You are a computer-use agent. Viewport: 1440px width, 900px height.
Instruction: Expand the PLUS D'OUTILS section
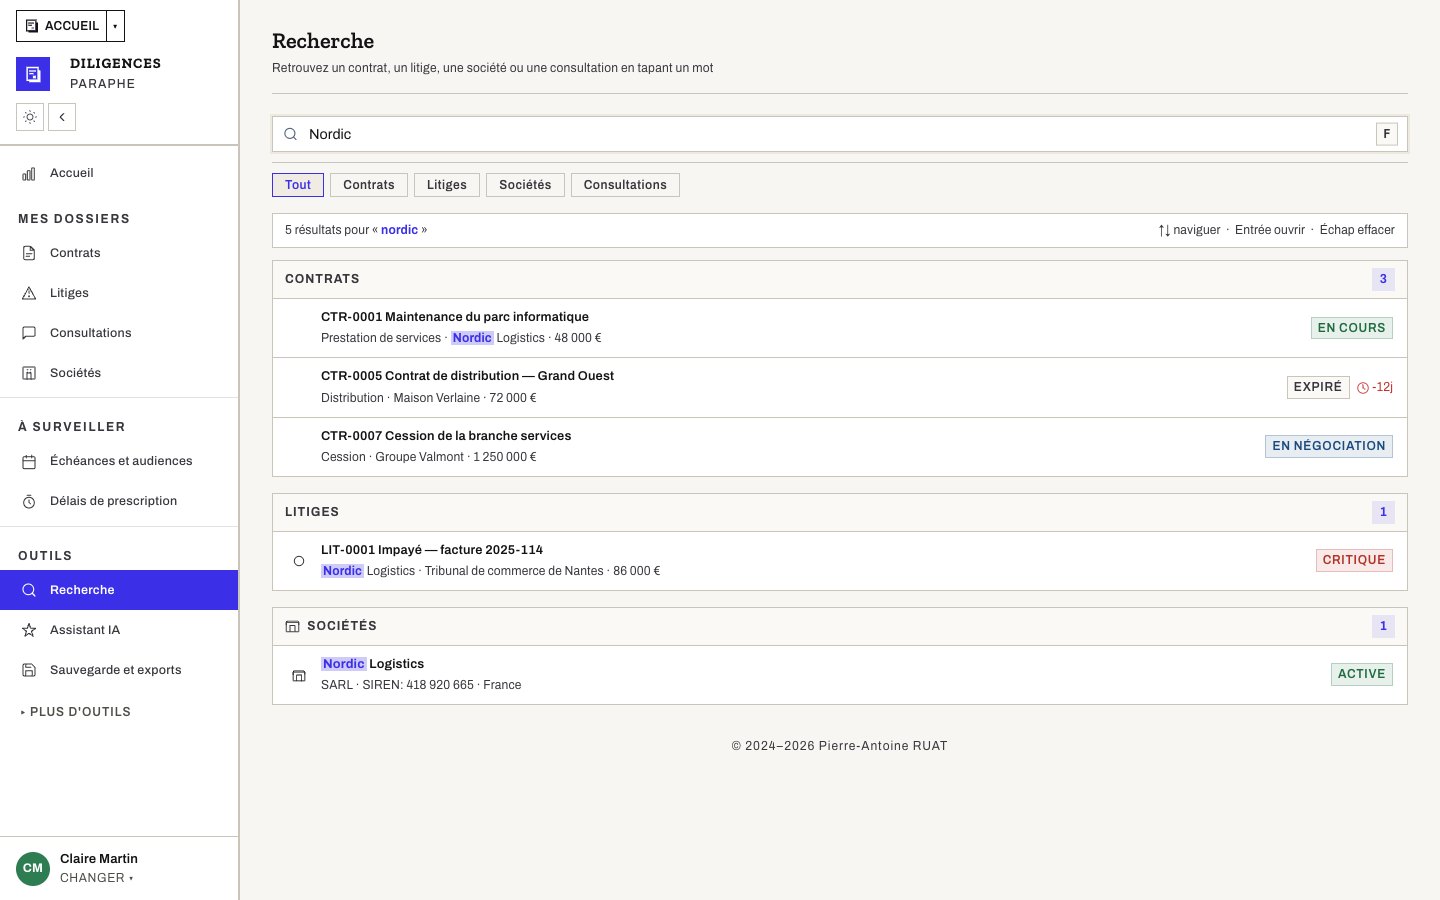76,712
